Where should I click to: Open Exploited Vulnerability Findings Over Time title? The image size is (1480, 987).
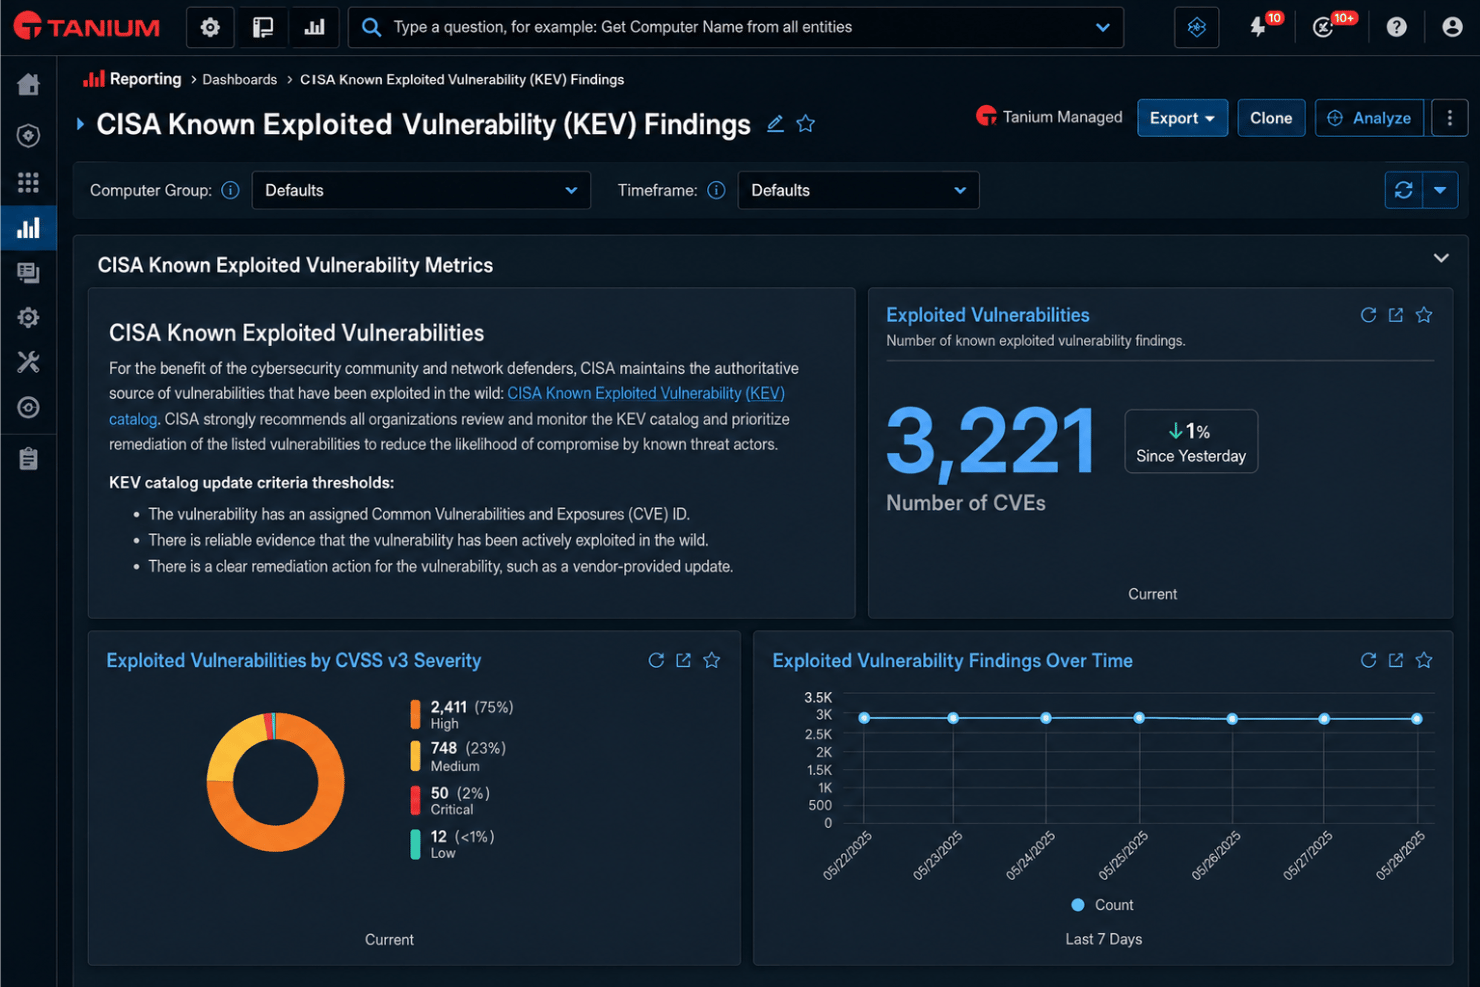click(953, 660)
